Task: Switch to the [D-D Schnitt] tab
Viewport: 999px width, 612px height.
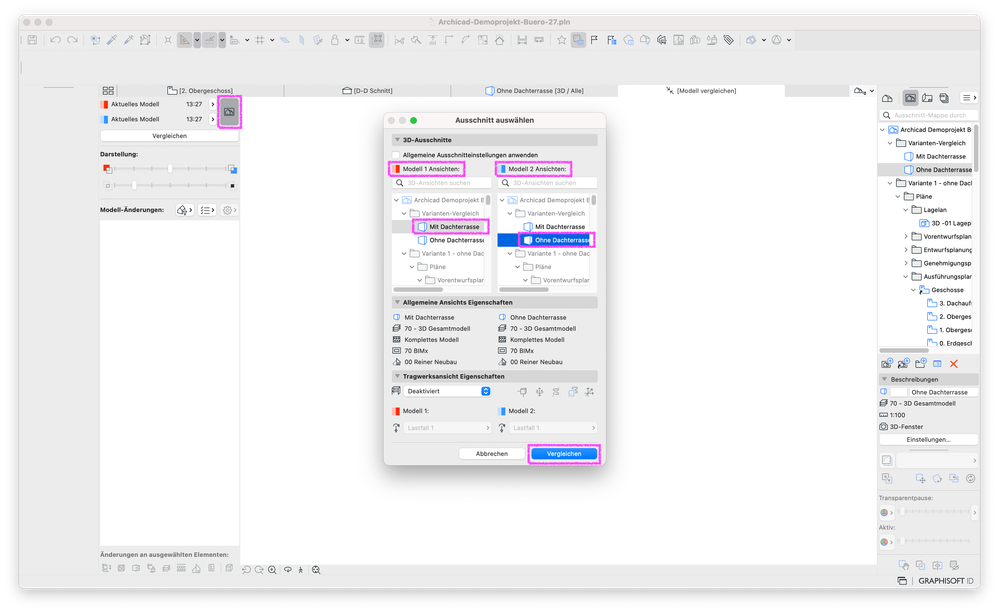Action: (367, 90)
